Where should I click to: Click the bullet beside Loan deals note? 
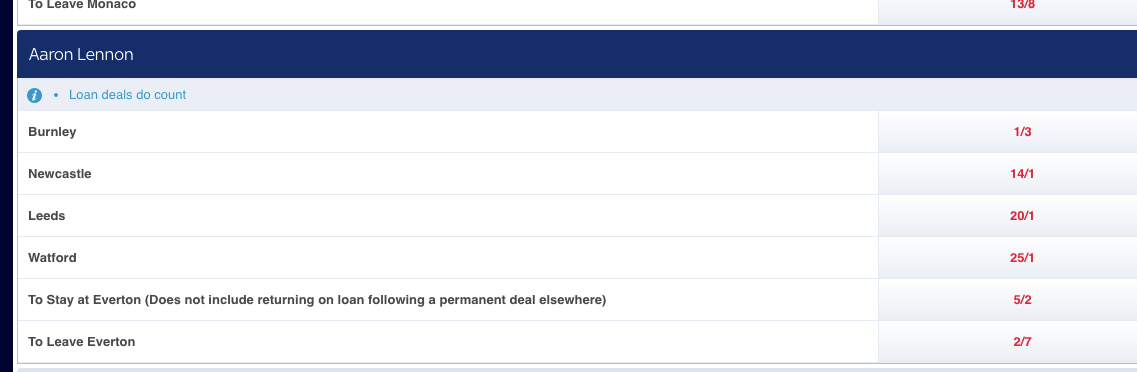pyautogui.click(x=56, y=95)
